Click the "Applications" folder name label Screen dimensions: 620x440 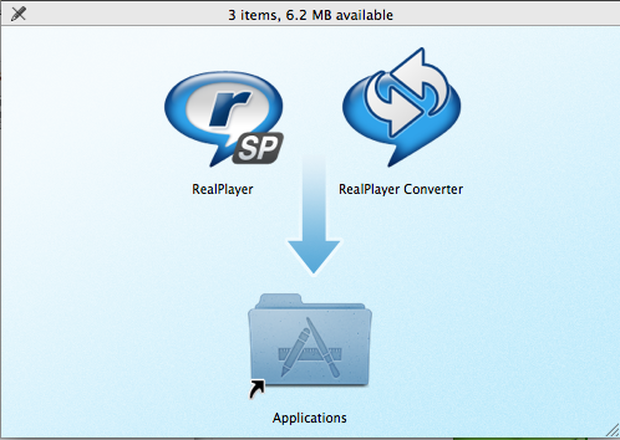pos(310,418)
